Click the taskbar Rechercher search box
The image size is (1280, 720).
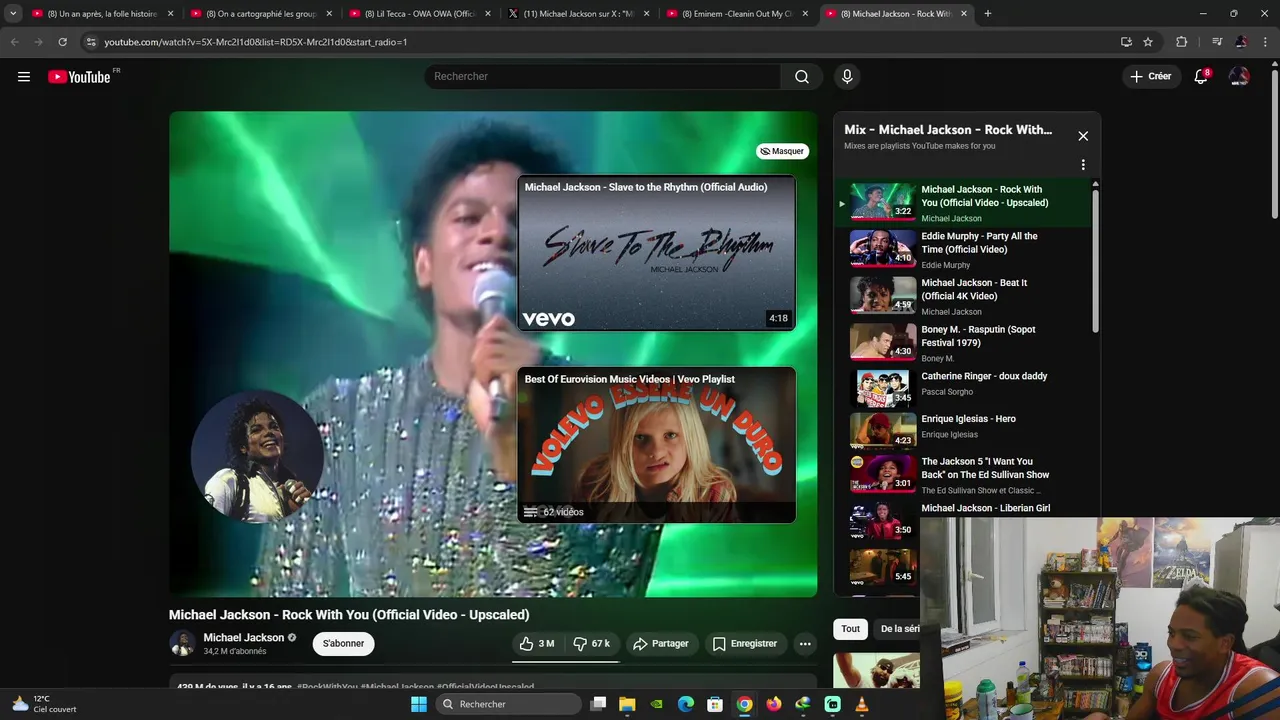pos(509,704)
